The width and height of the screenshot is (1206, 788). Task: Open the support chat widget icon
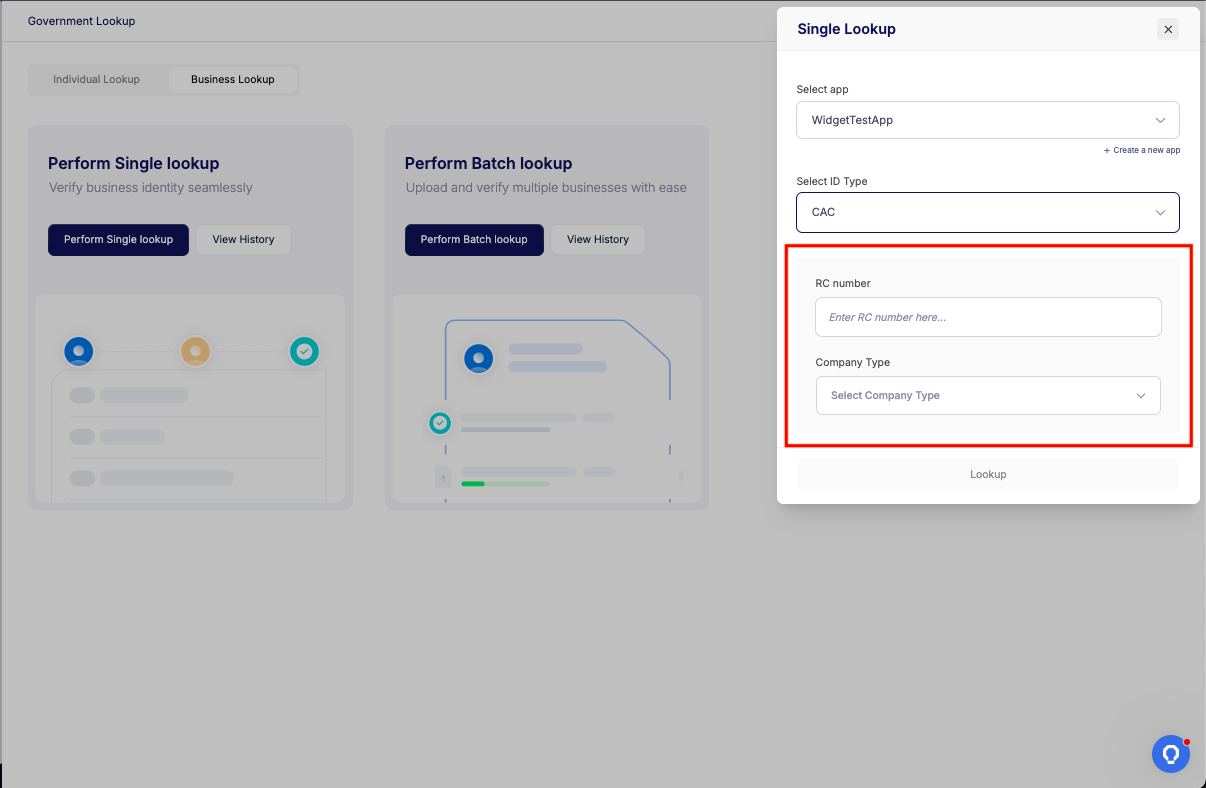[1170, 753]
